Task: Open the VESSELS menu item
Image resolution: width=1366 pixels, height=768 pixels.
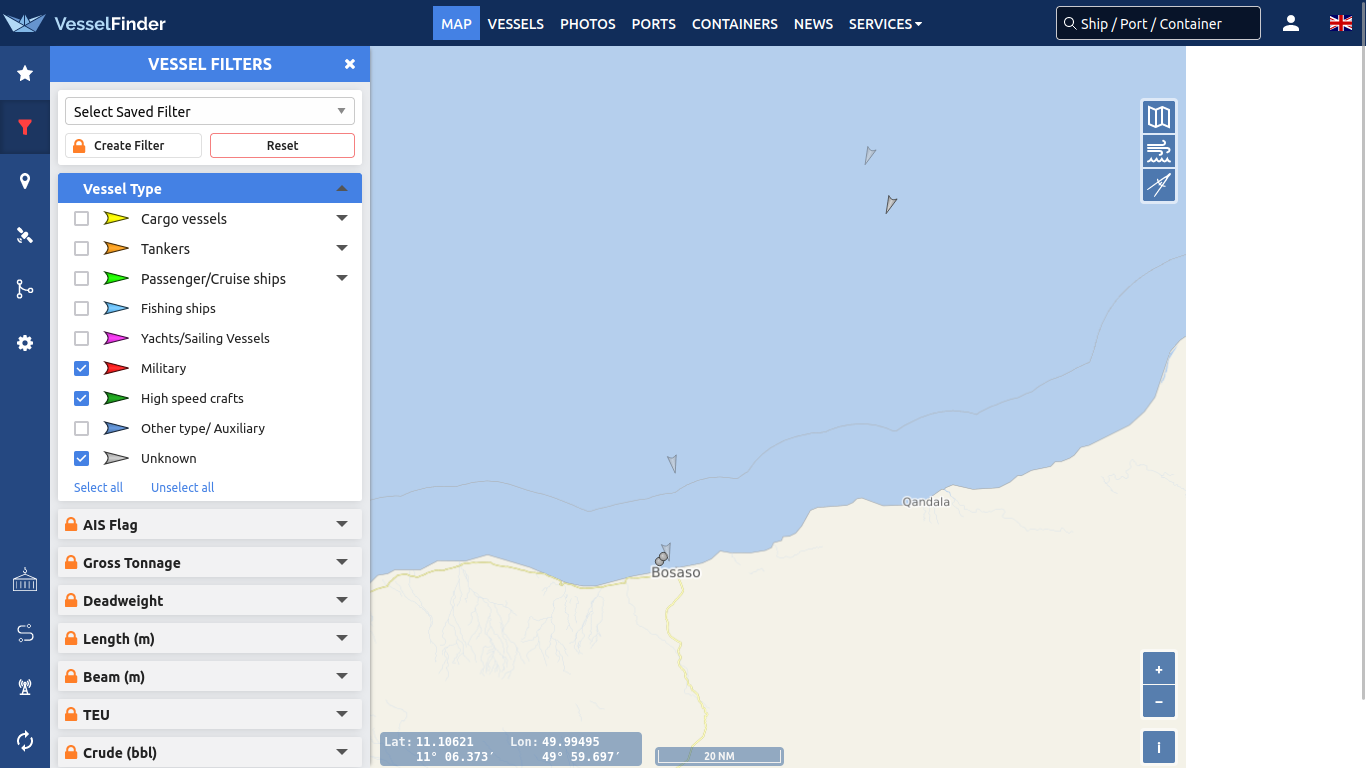Action: pos(516,23)
